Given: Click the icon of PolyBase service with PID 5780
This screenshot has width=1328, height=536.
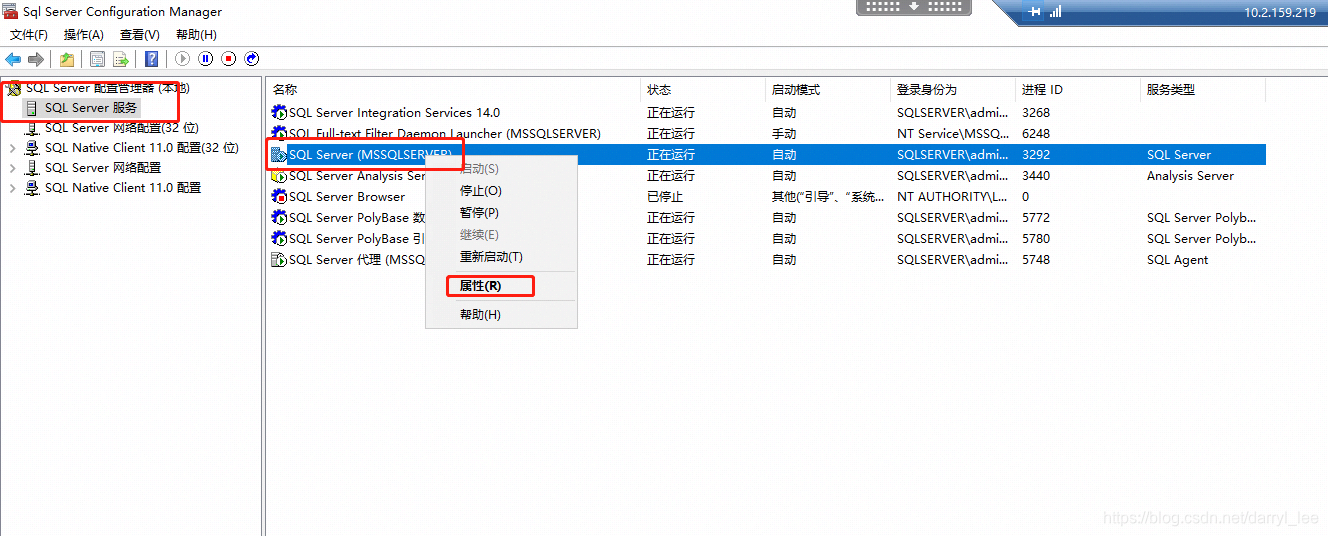Looking at the screenshot, I should pyautogui.click(x=279, y=239).
